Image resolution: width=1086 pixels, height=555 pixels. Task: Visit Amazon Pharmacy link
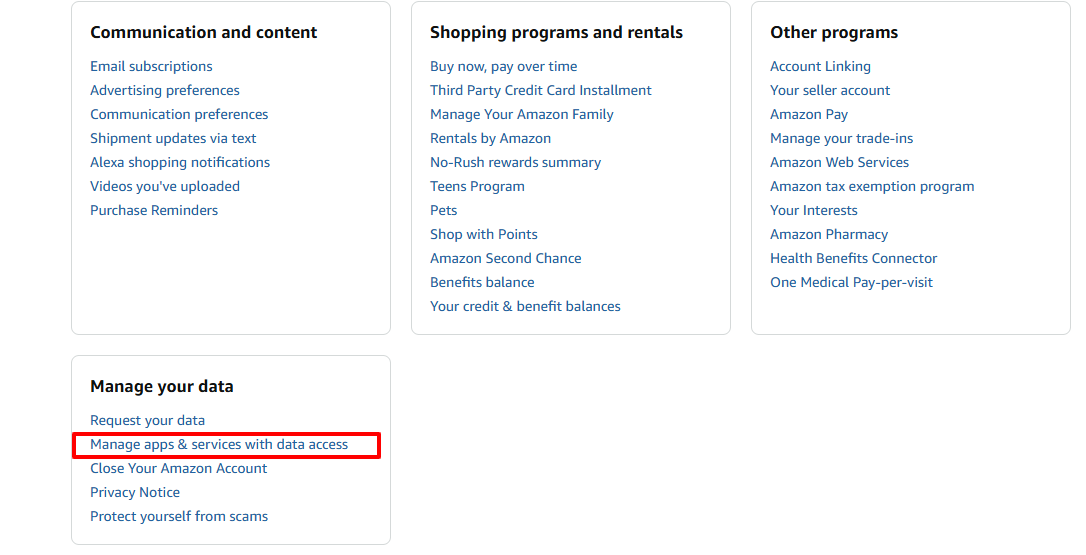828,234
